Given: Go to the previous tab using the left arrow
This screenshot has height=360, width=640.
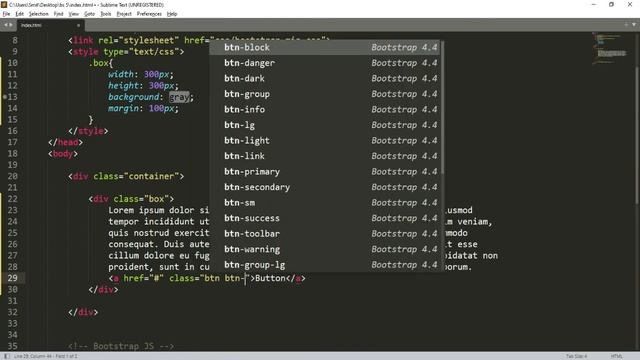Looking at the screenshot, I should click(5, 25).
